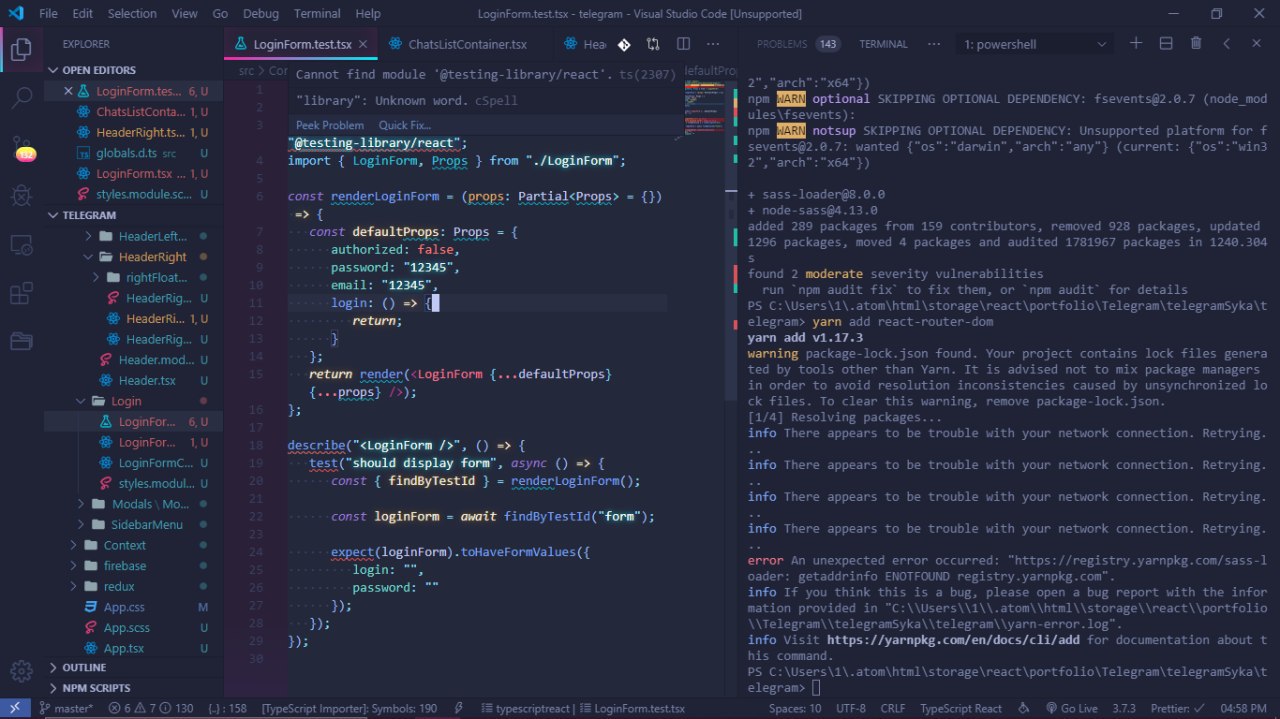
Task: Open editor more actions ellipsis
Action: coord(713,45)
